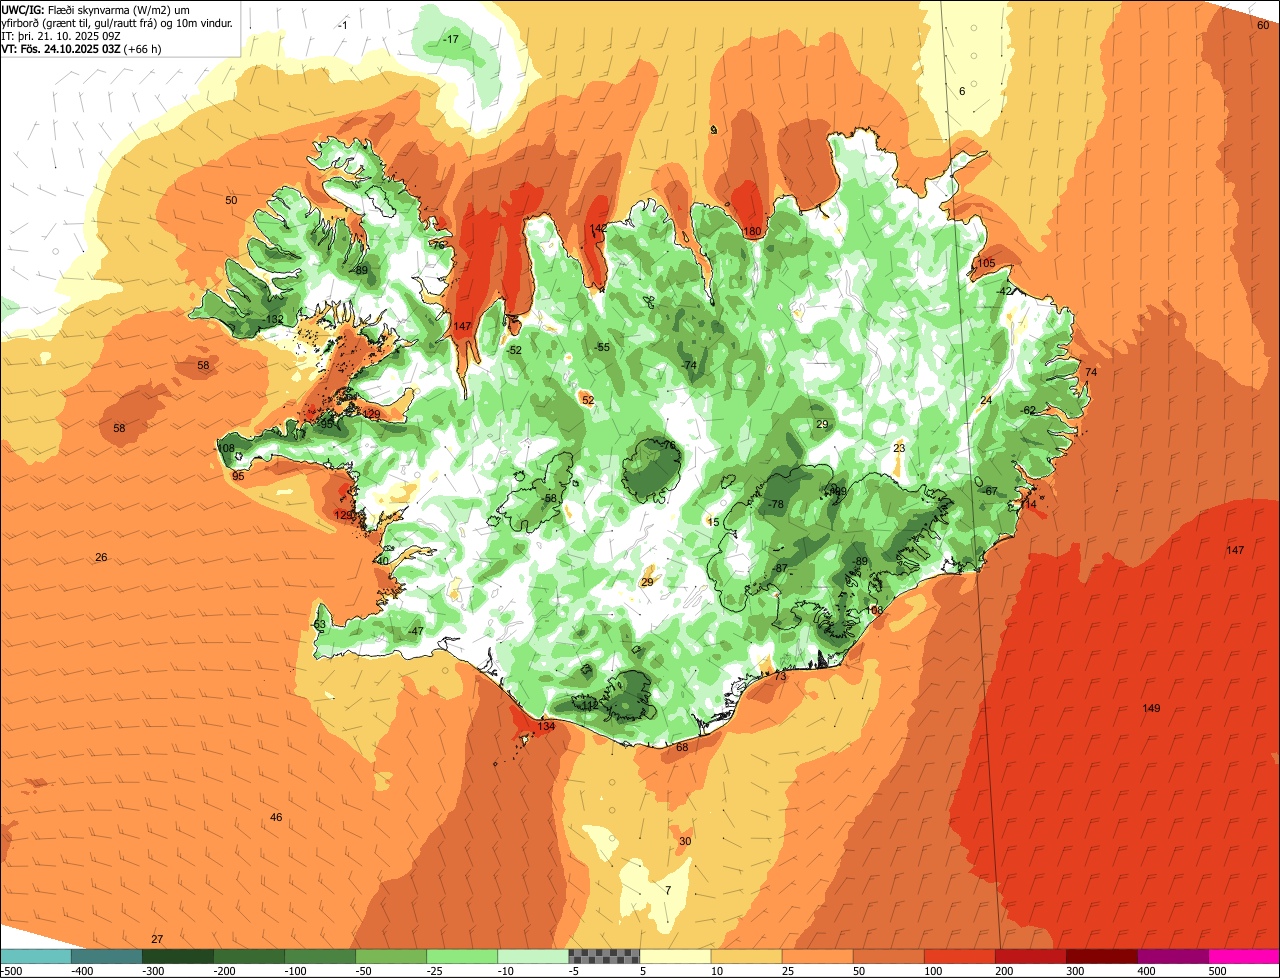The width and height of the screenshot is (1280, 978).
Task: Click the '23' value in eastern interior
Action: tap(899, 448)
